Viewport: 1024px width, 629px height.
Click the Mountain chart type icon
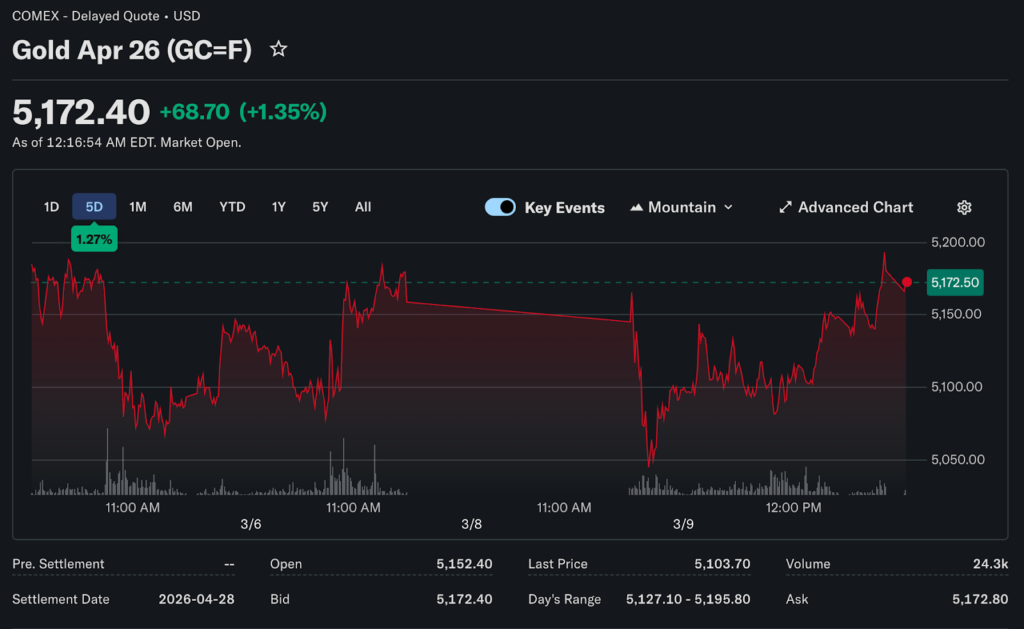tap(636, 208)
